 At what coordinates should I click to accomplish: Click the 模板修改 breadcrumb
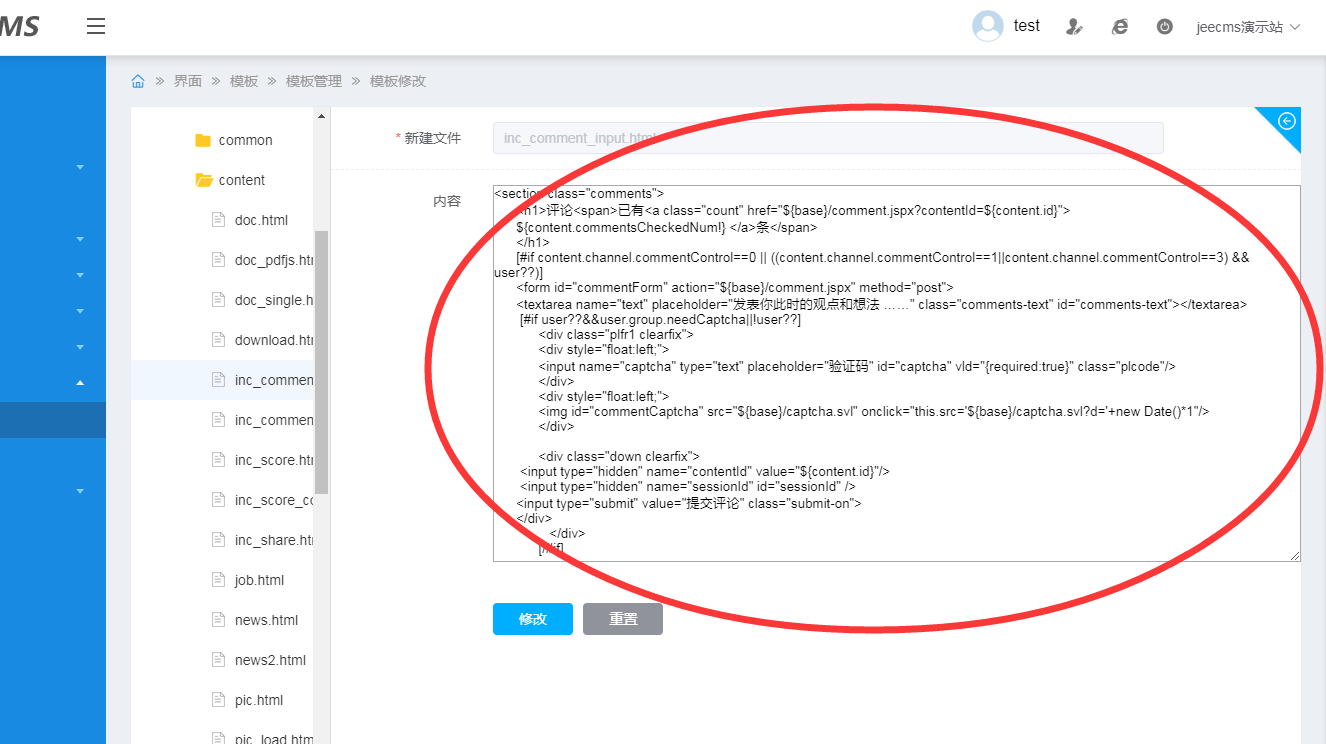coord(398,81)
